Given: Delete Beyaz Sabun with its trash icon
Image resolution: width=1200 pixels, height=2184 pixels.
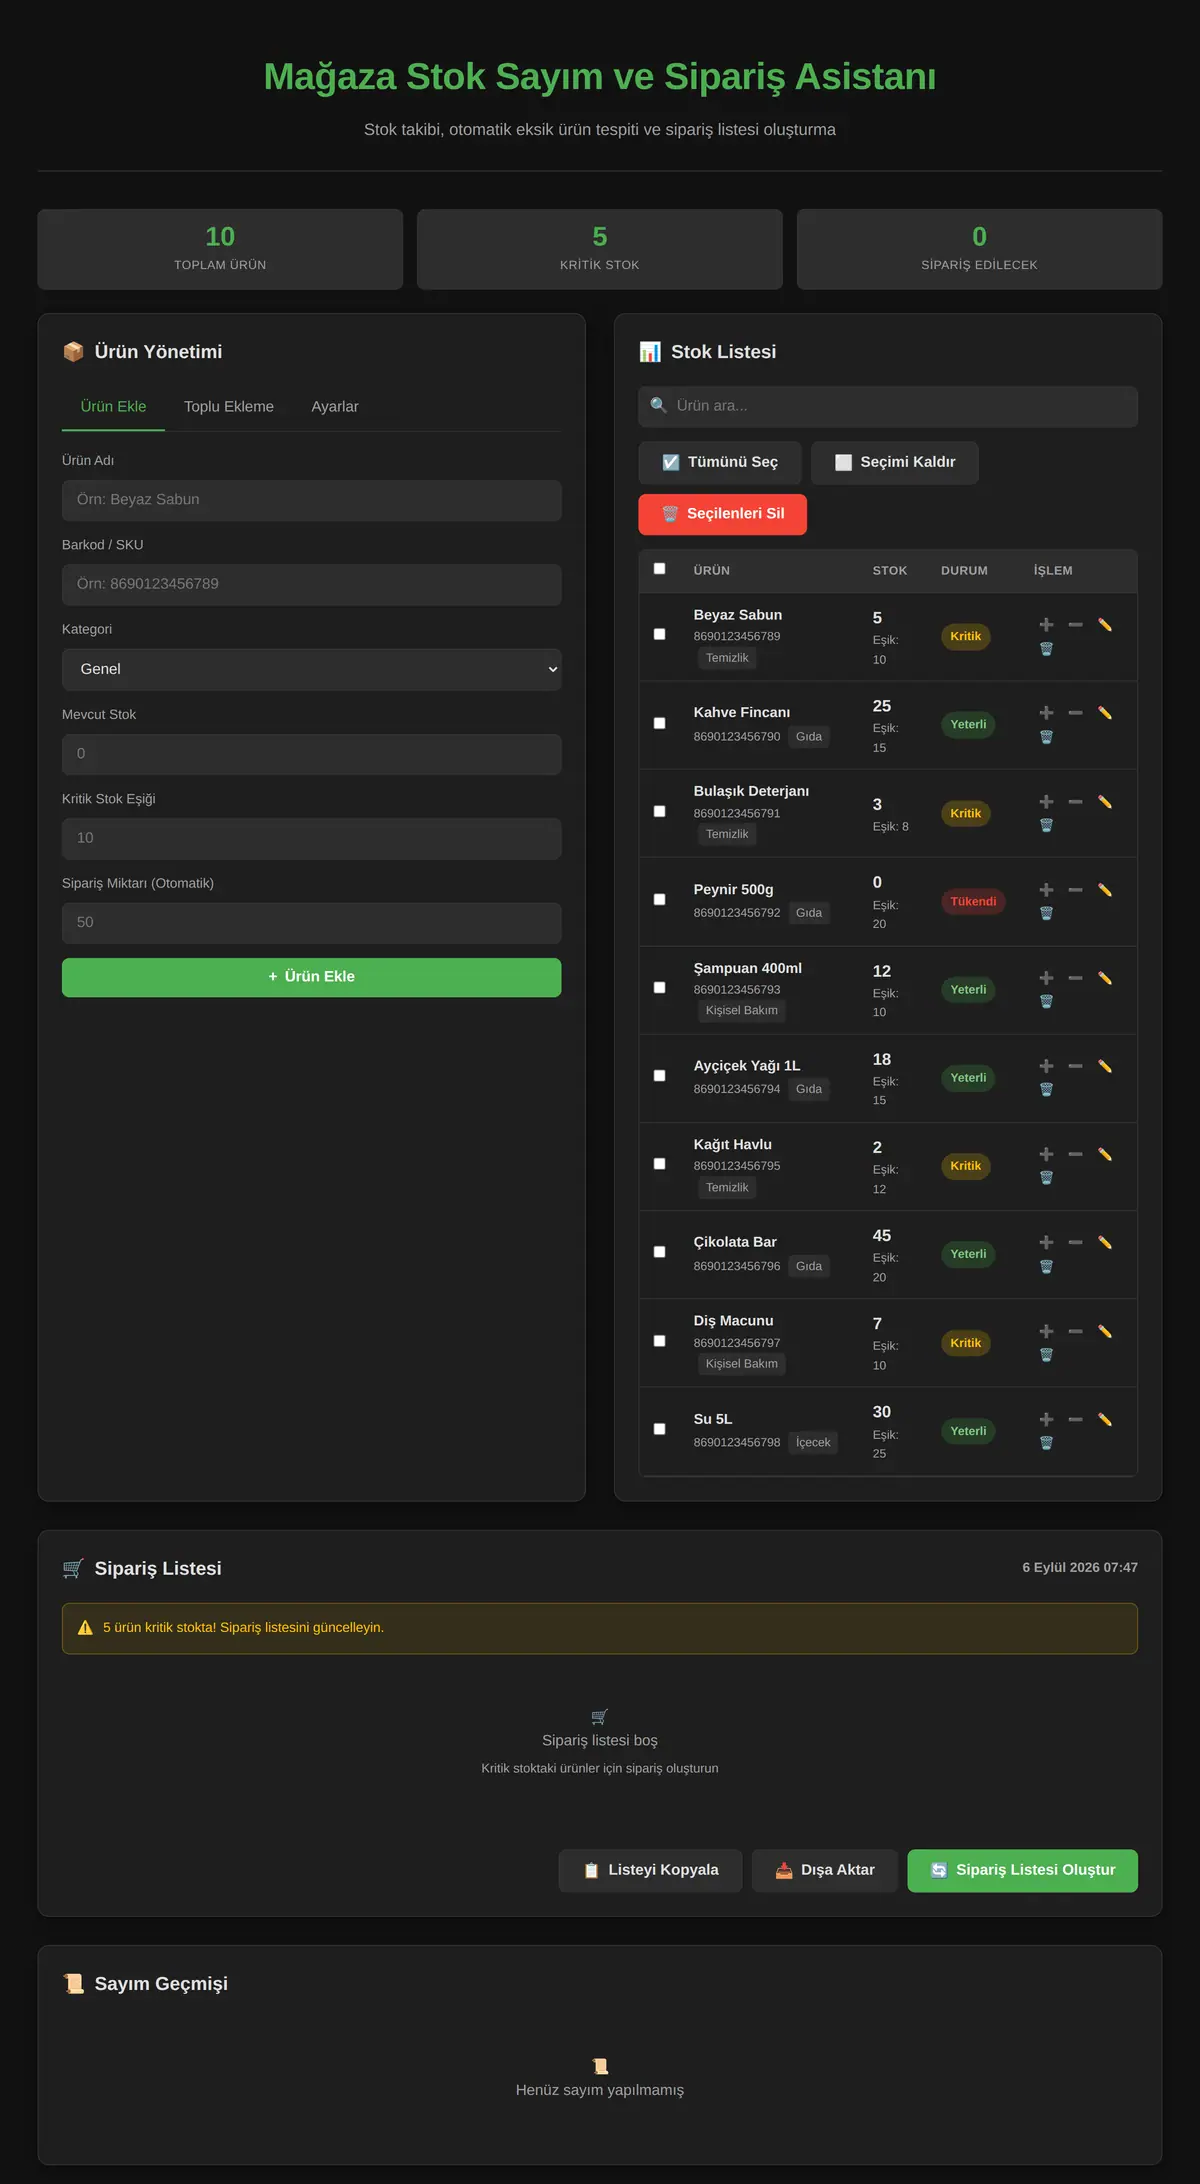Looking at the screenshot, I should point(1046,649).
